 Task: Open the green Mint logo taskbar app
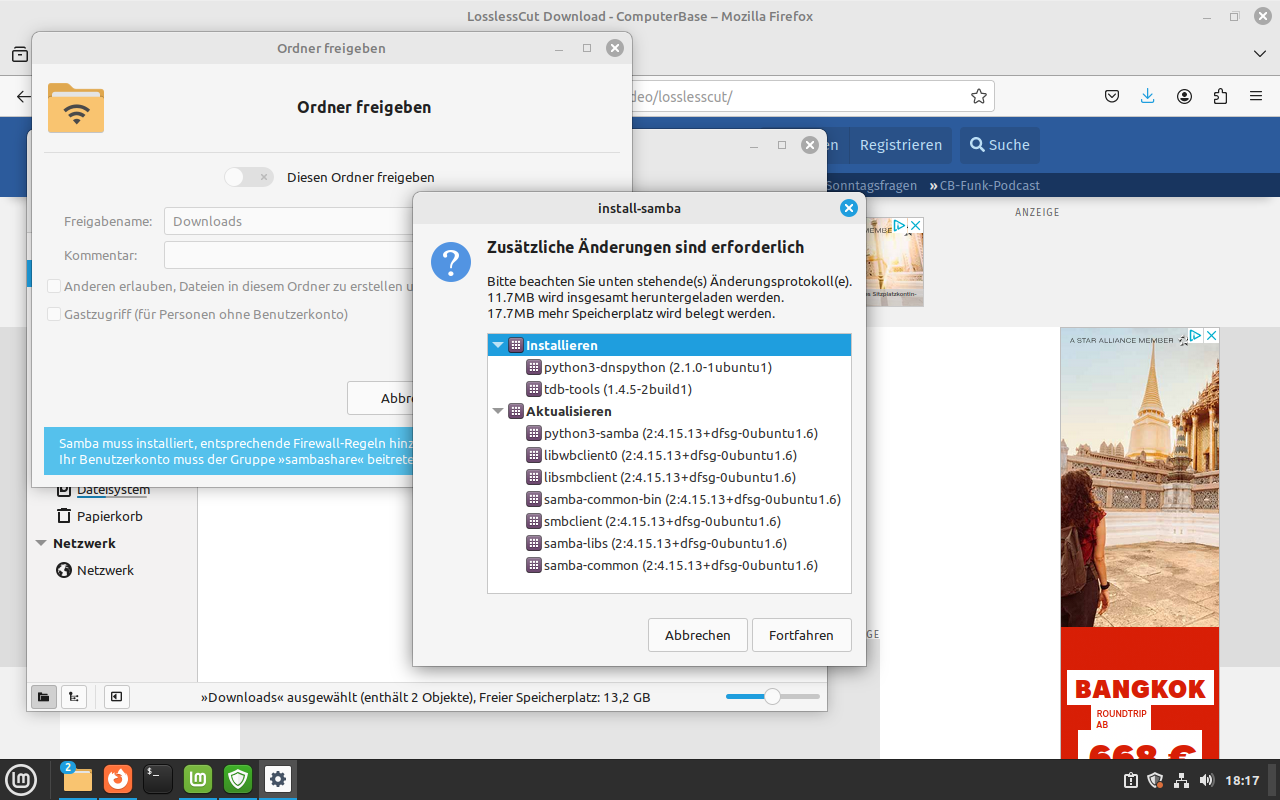(198, 779)
